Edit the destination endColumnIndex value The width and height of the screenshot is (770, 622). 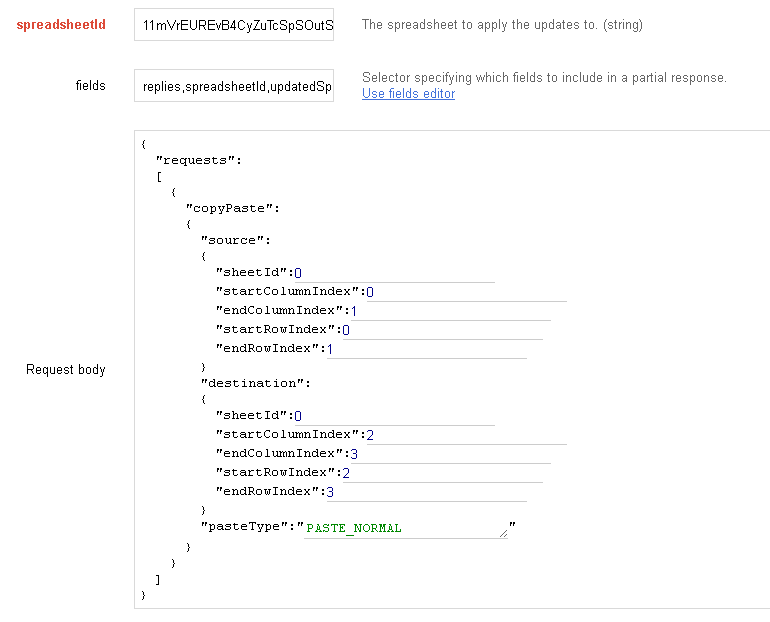450,454
